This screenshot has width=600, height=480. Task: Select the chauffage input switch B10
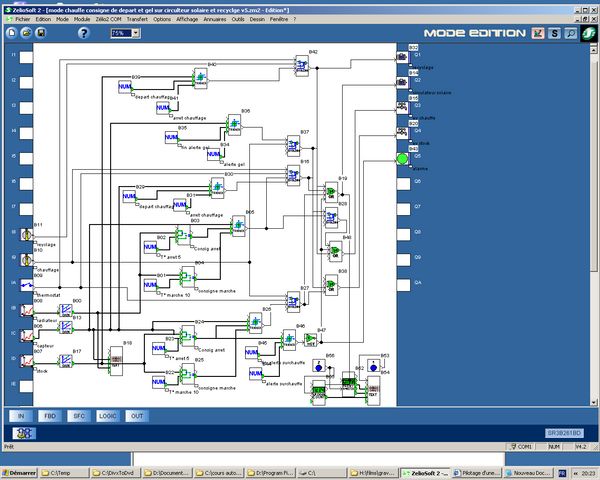[27, 259]
